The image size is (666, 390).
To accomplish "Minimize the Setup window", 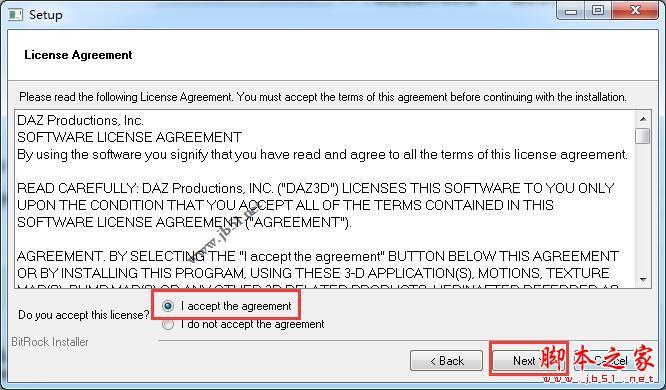I will [x=571, y=11].
